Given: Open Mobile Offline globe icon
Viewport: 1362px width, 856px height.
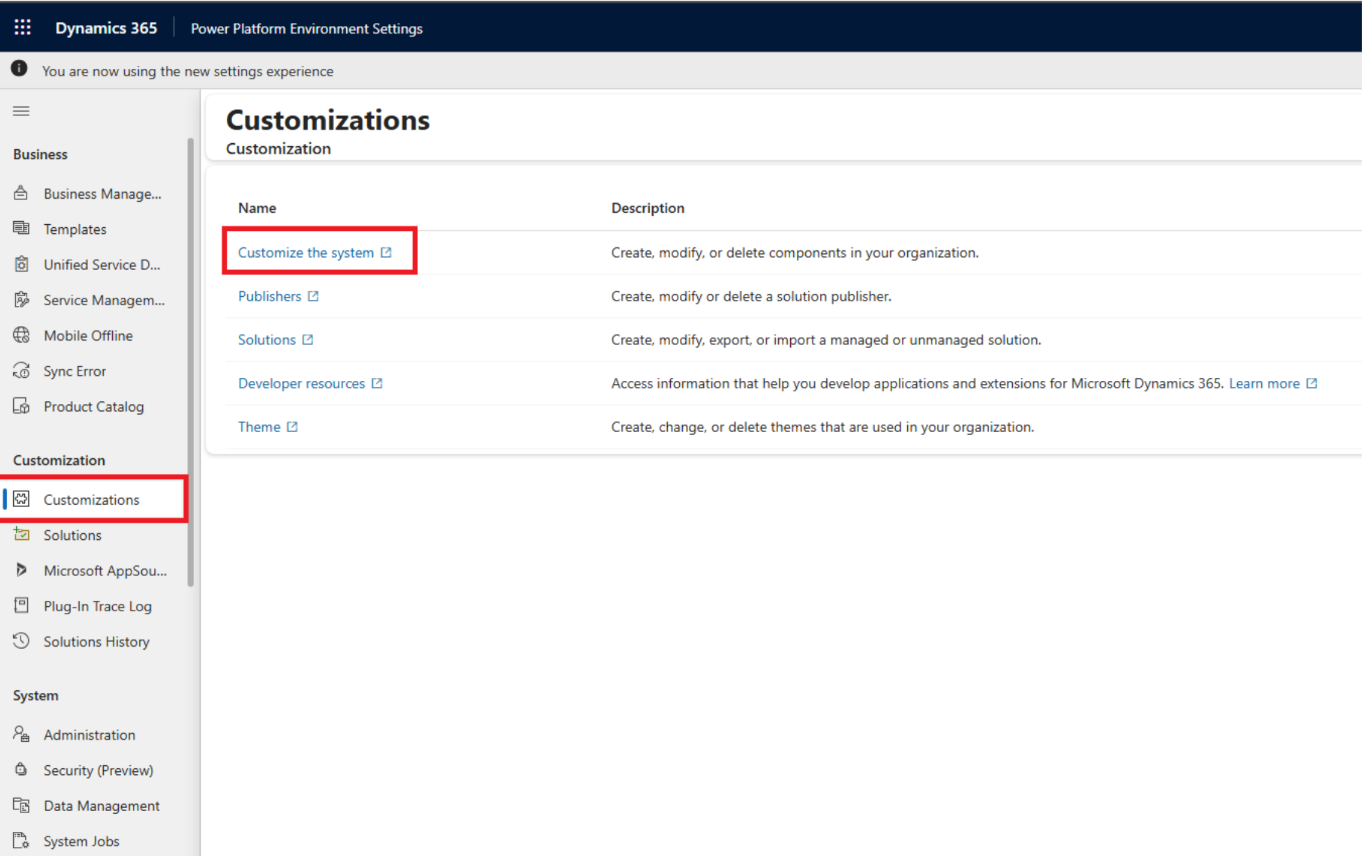Looking at the screenshot, I should pyautogui.click(x=21, y=336).
